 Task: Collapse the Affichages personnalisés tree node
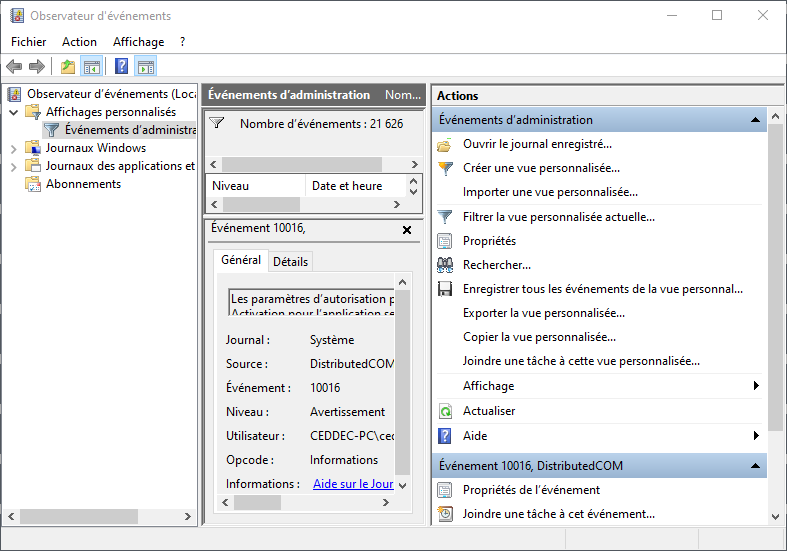click(14, 112)
